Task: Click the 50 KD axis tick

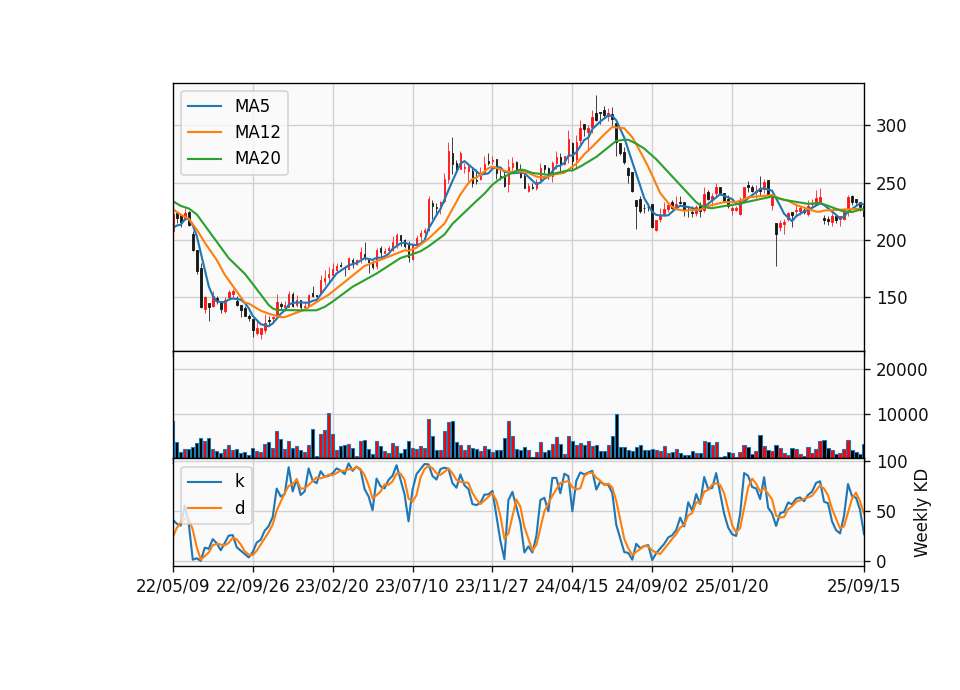Action: [886, 512]
